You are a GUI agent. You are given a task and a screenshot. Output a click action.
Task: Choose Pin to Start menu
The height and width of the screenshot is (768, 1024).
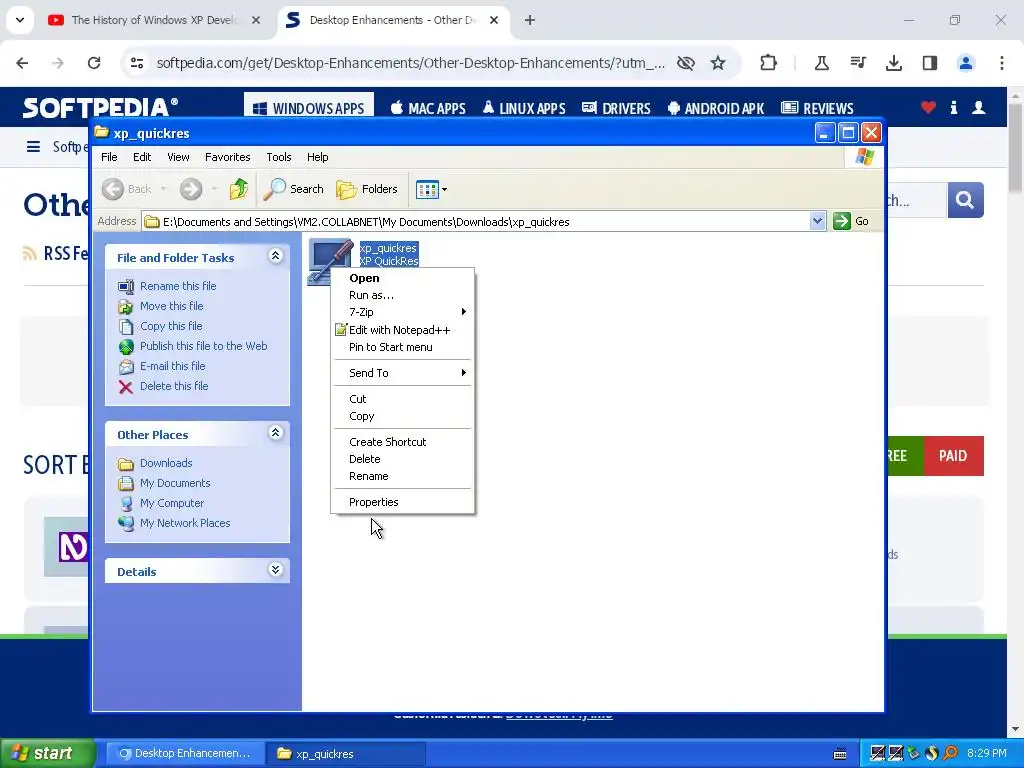click(402, 347)
